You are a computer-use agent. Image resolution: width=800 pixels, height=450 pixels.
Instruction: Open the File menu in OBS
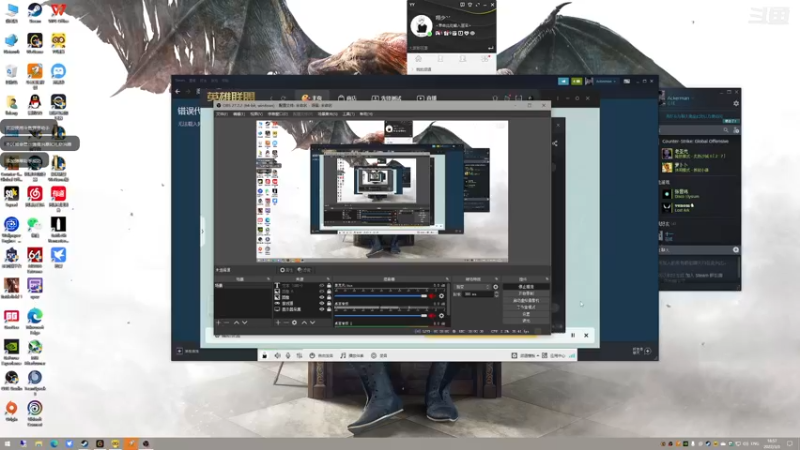tap(221, 114)
